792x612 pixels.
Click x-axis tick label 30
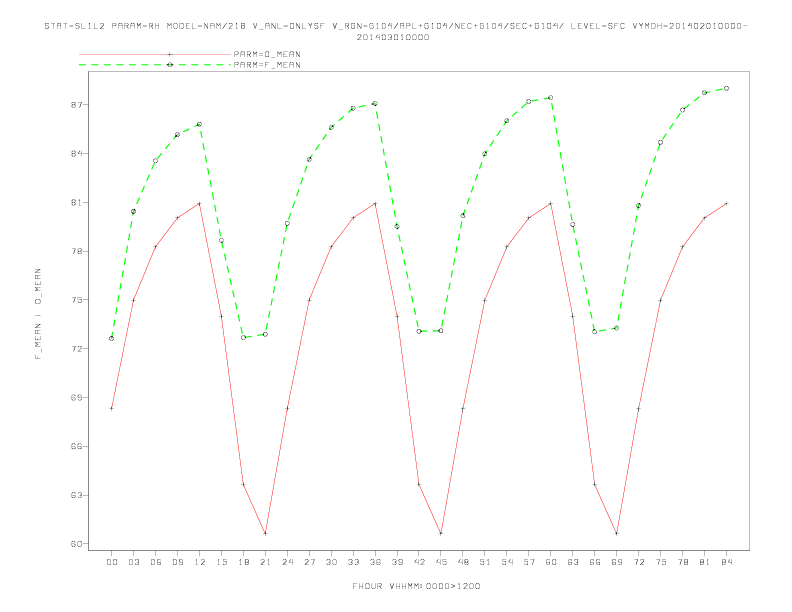(331, 562)
